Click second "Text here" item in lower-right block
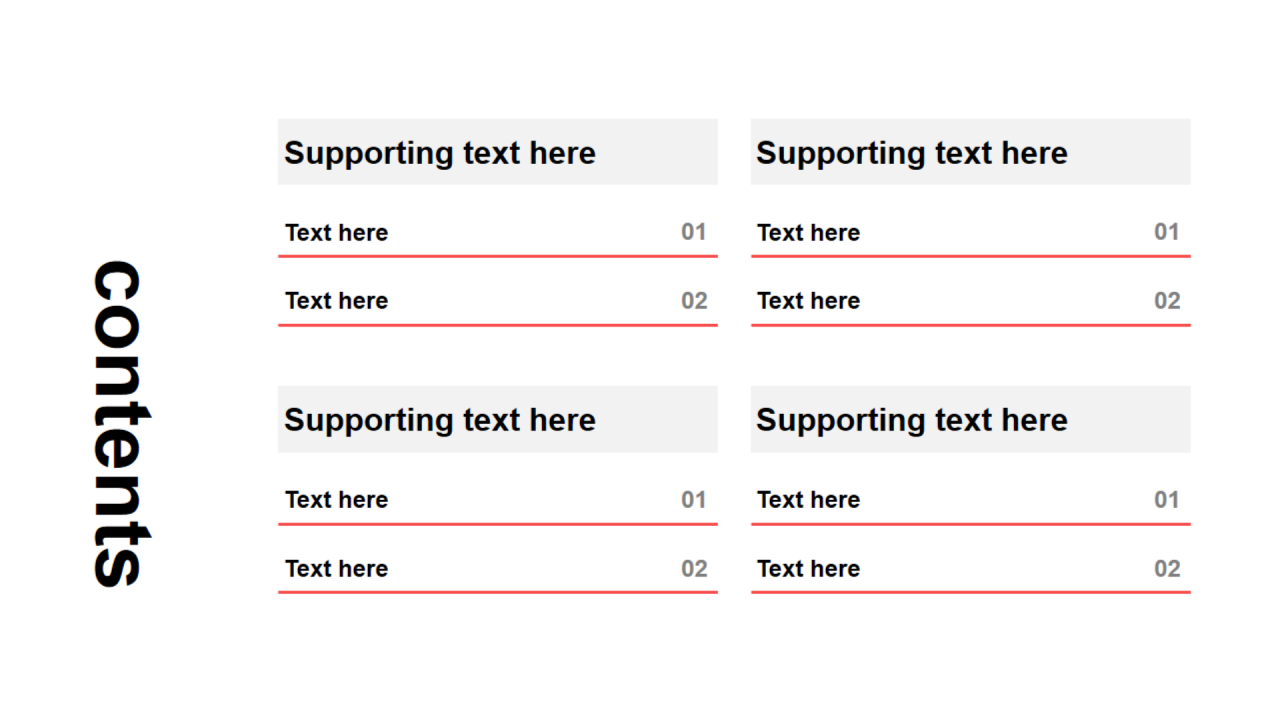 pyautogui.click(x=808, y=569)
